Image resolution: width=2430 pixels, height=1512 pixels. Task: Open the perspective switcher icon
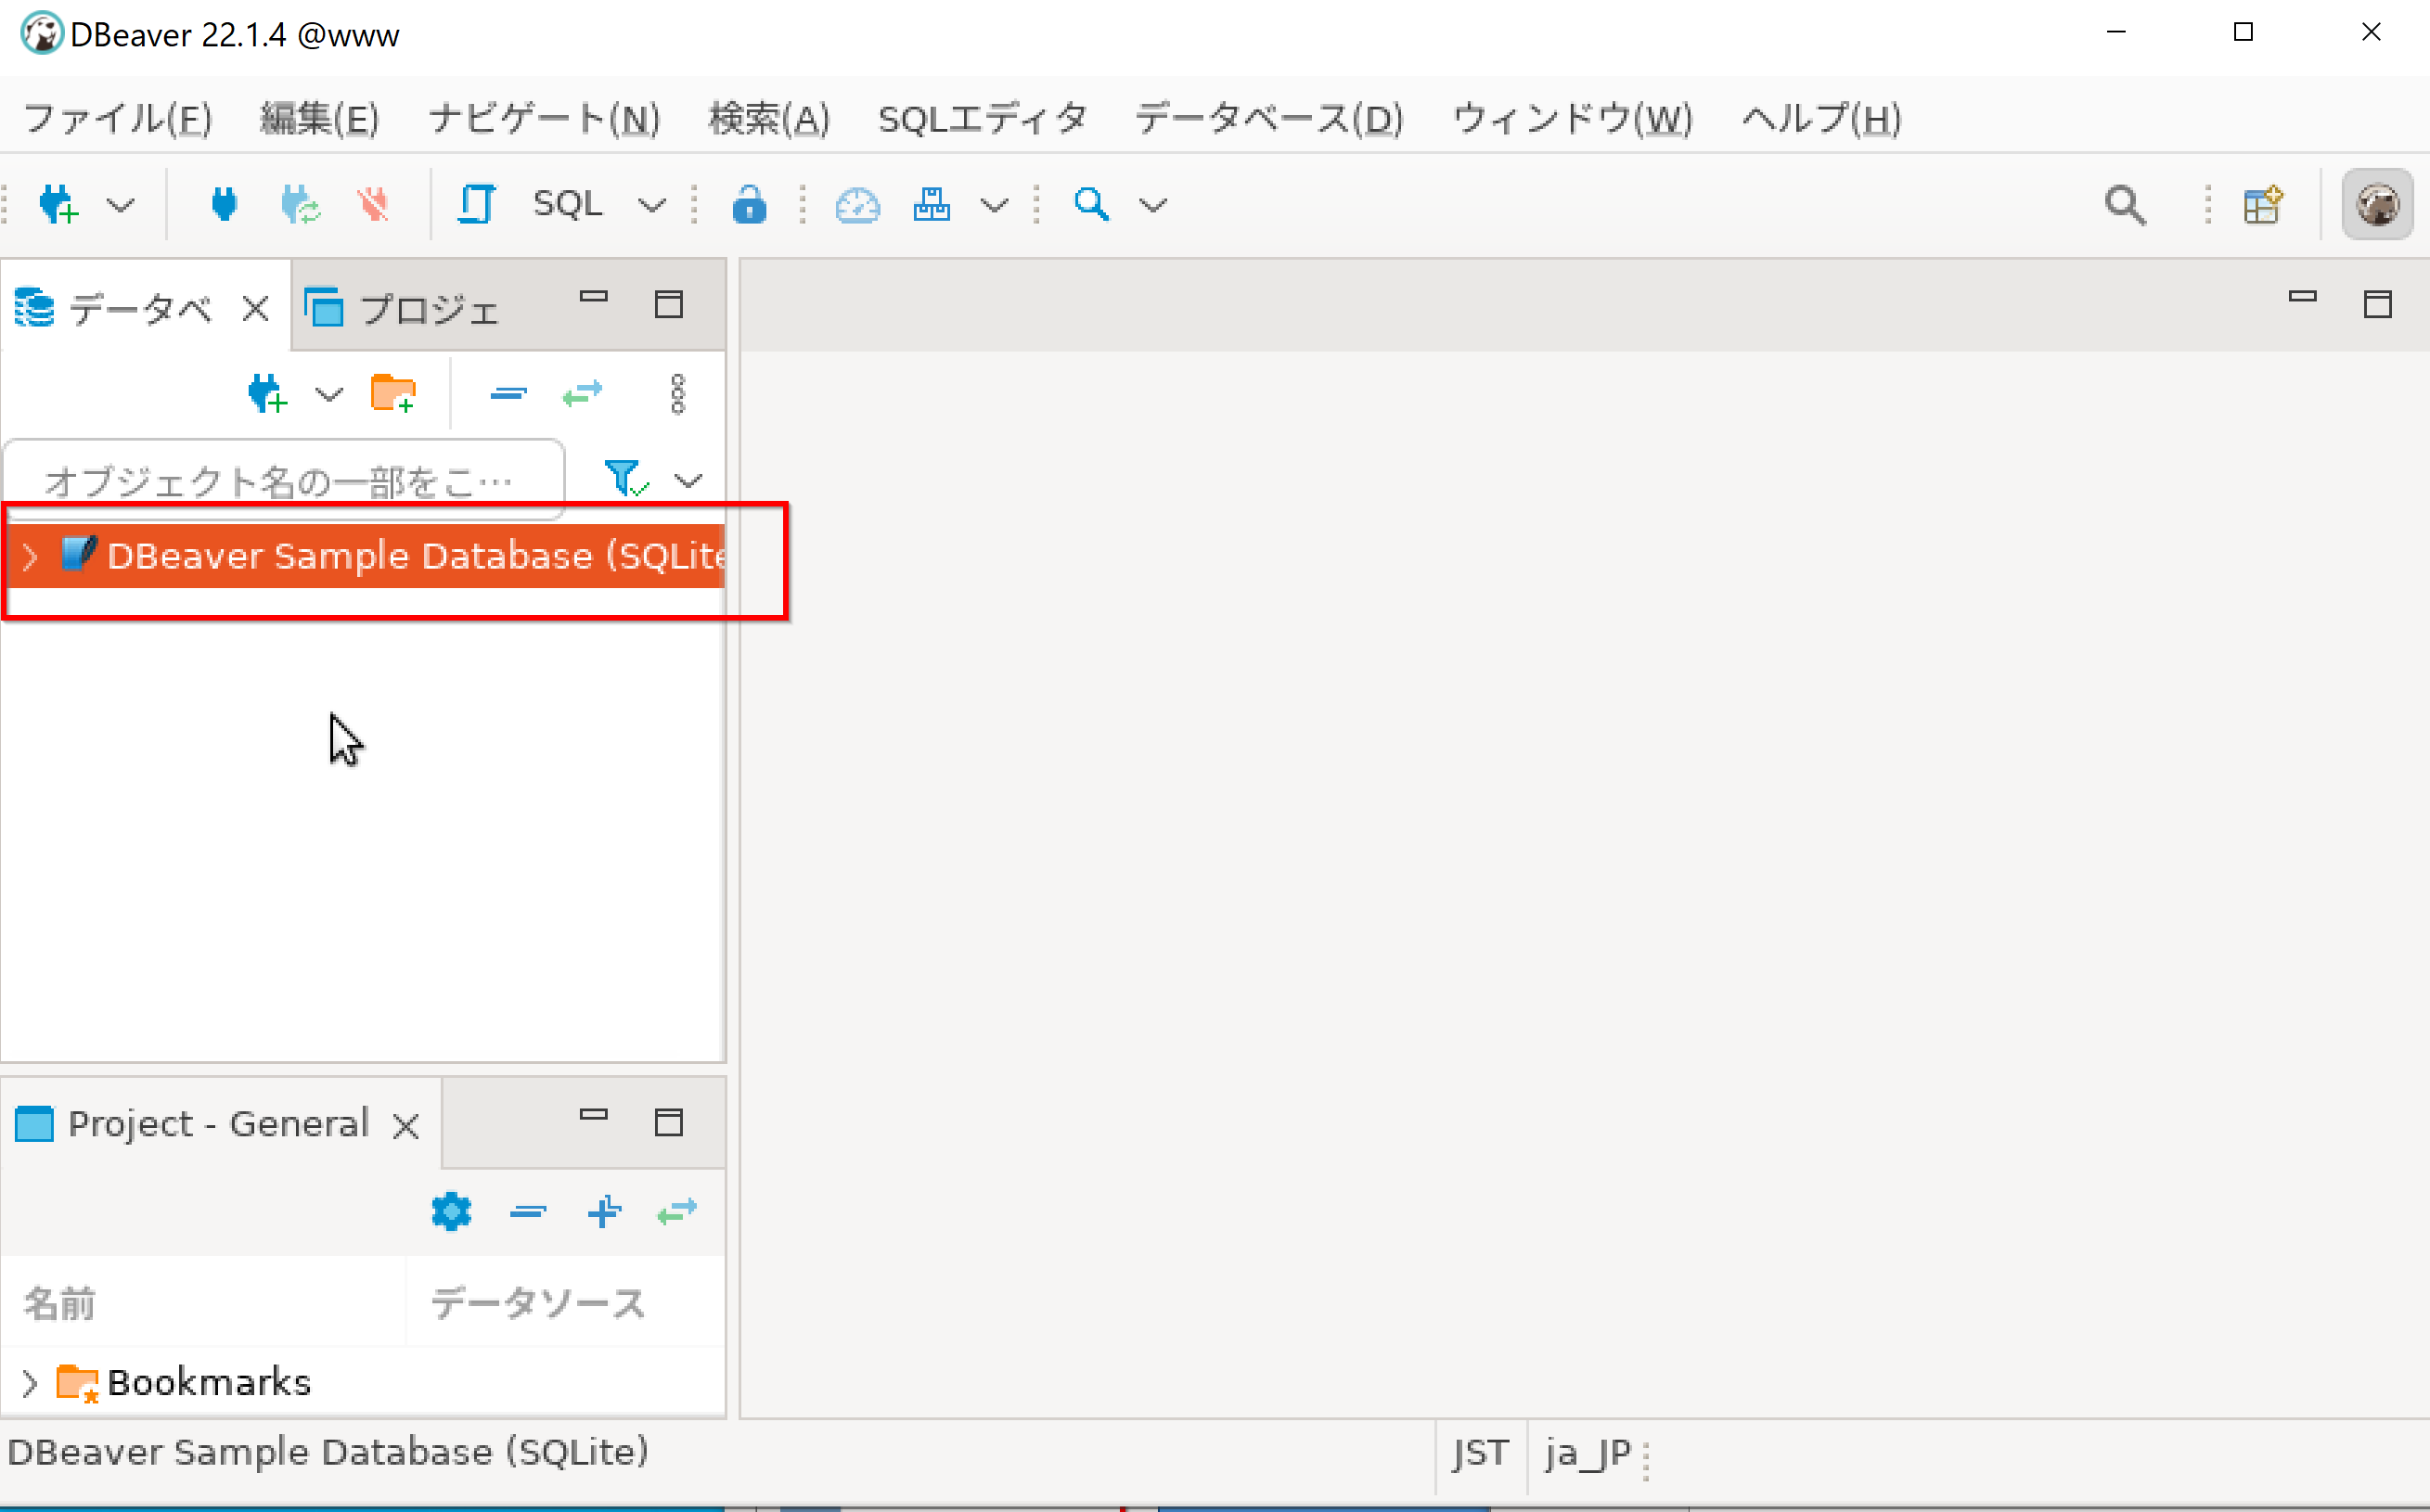2263,205
